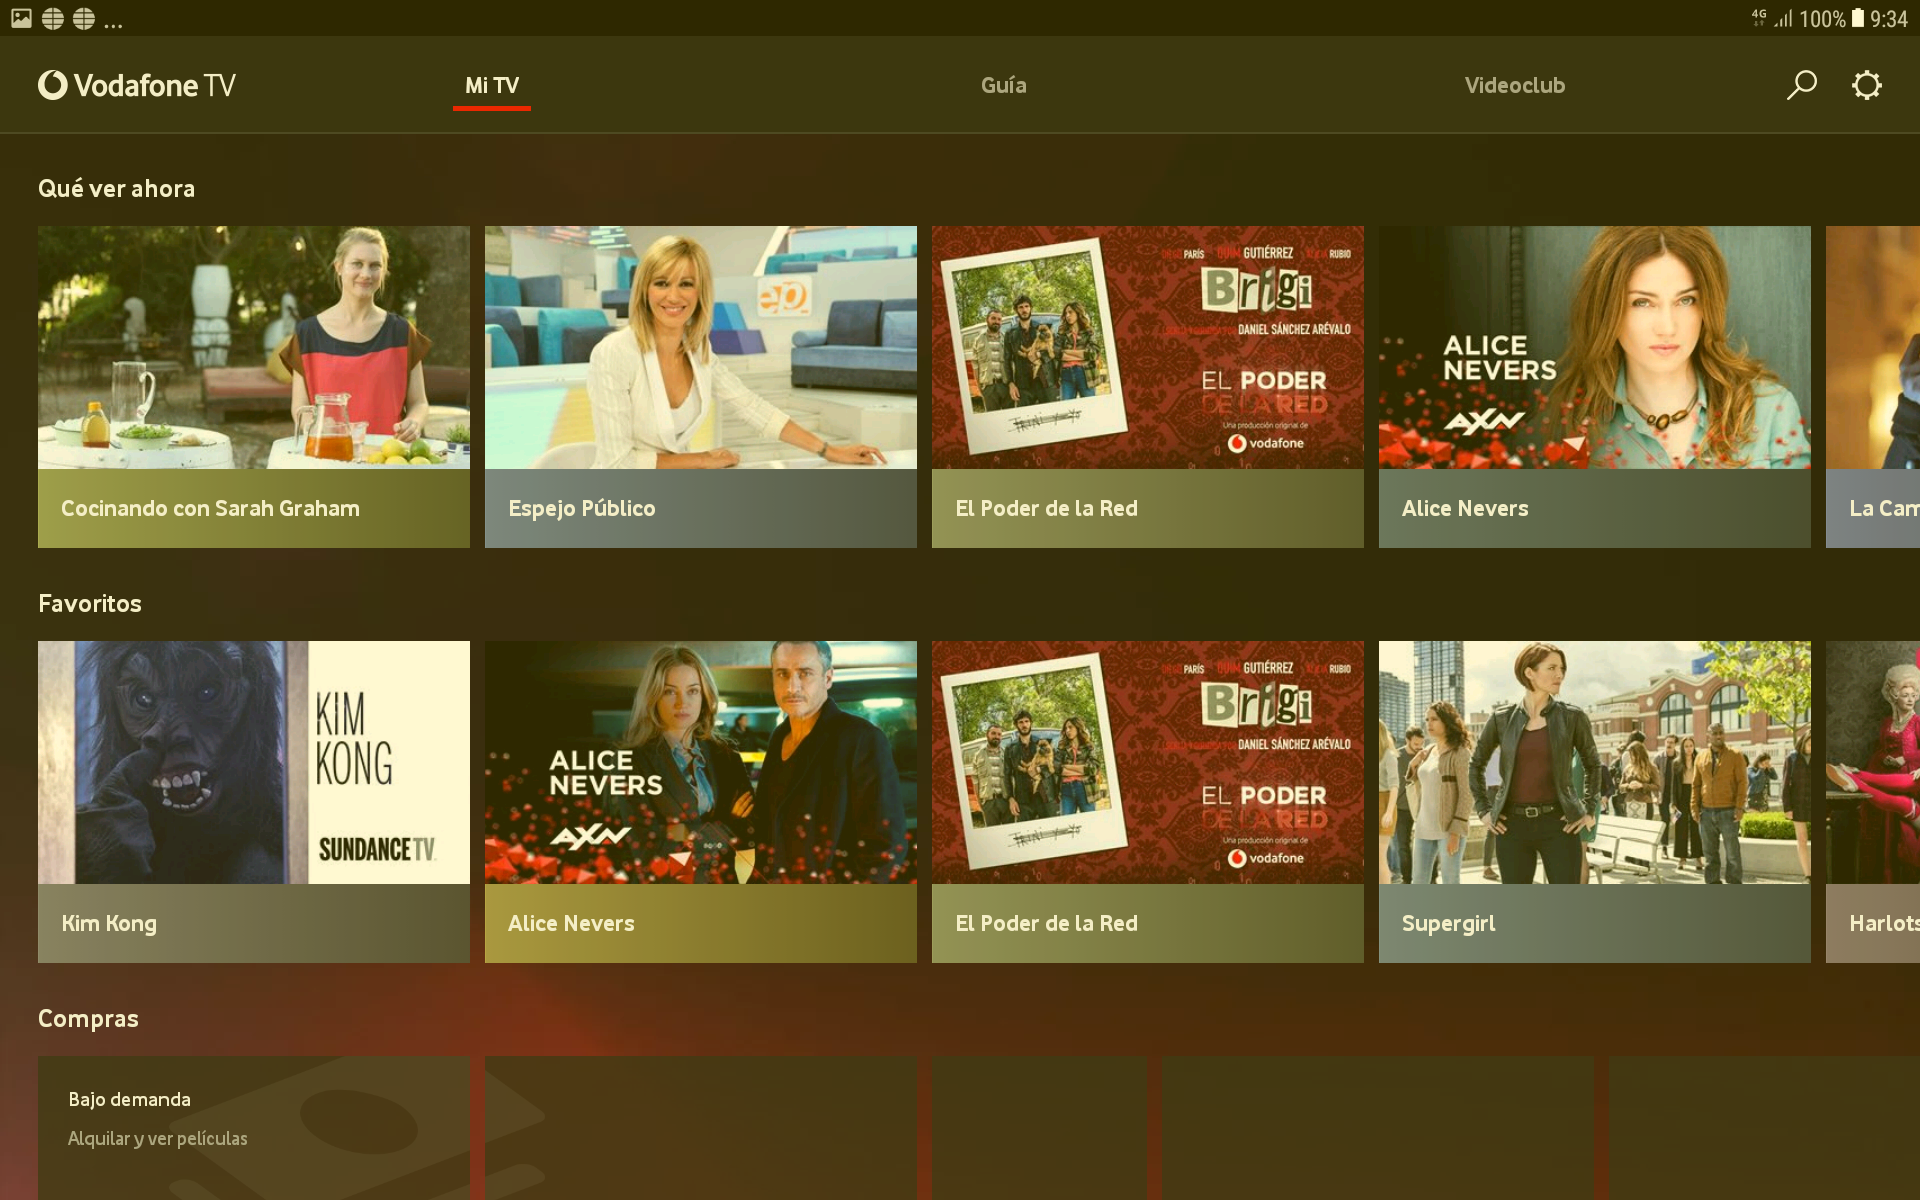Switch to the Videoclub tab
The image size is (1920, 1200).
[x=1514, y=85]
